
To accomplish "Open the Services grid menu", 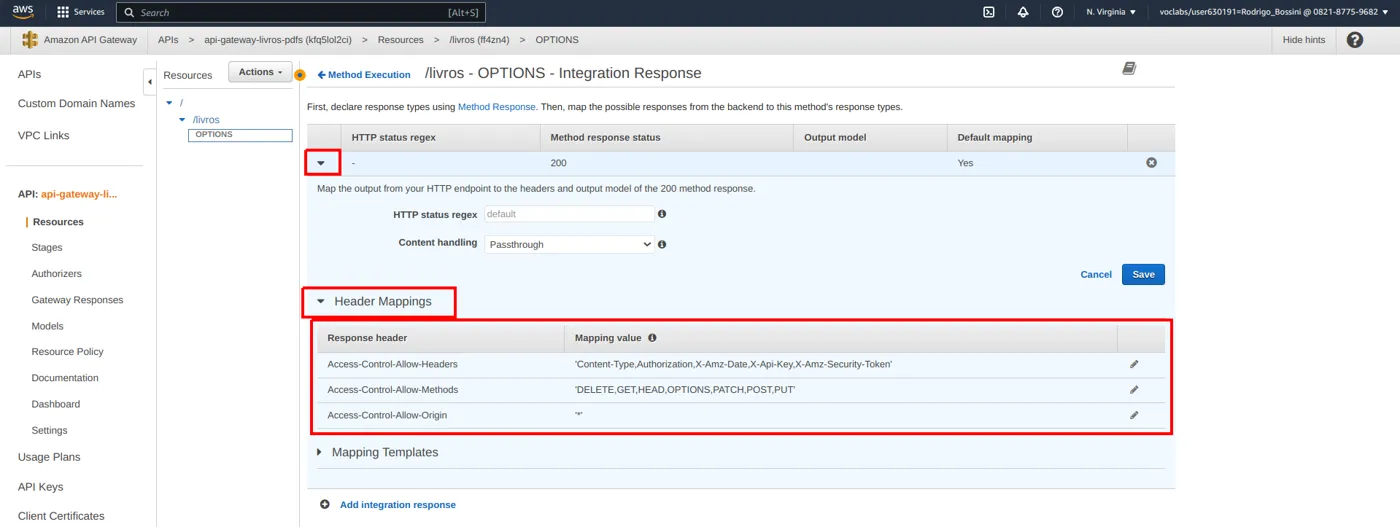I will 81,12.
